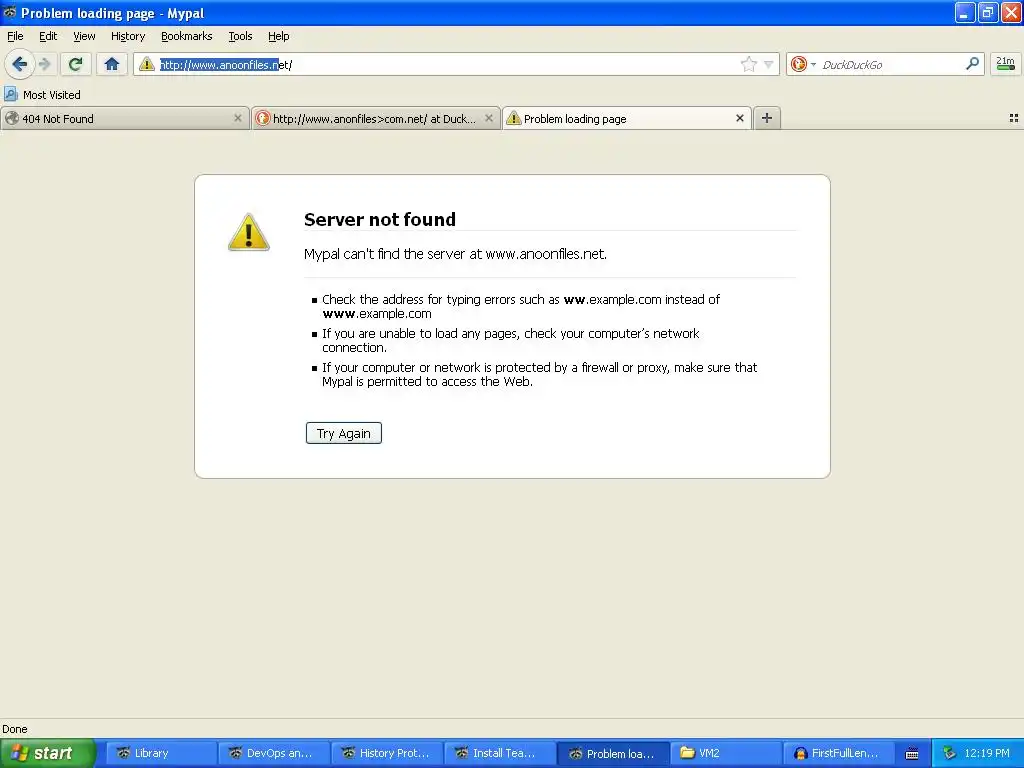The image size is (1024, 768).
Task: Open the Help menu
Action: click(279, 36)
